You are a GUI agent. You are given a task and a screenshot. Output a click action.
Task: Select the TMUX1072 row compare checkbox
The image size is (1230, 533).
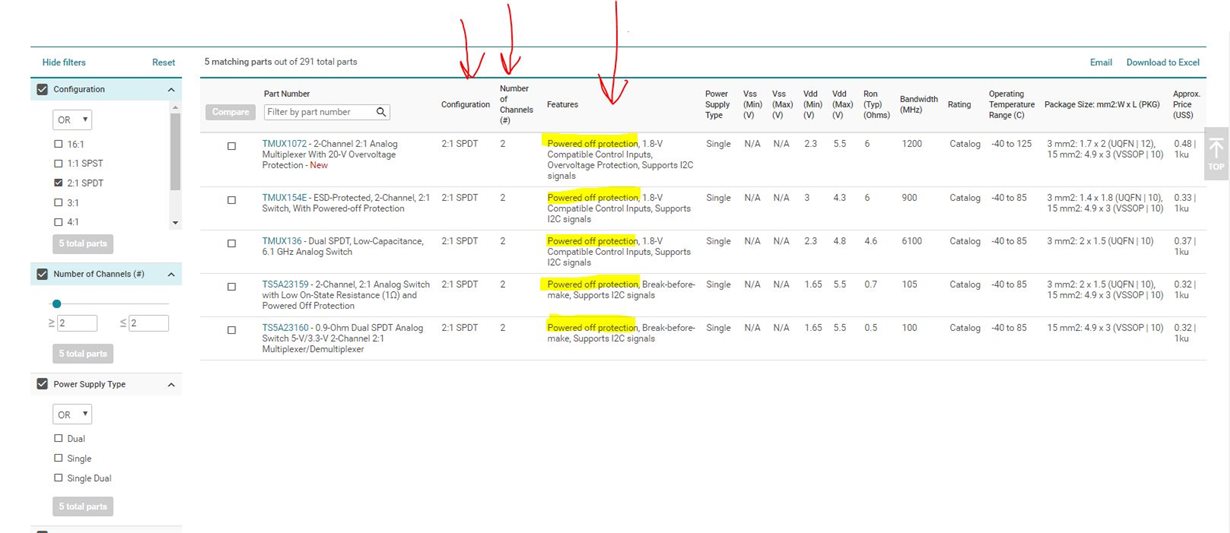pos(232,145)
